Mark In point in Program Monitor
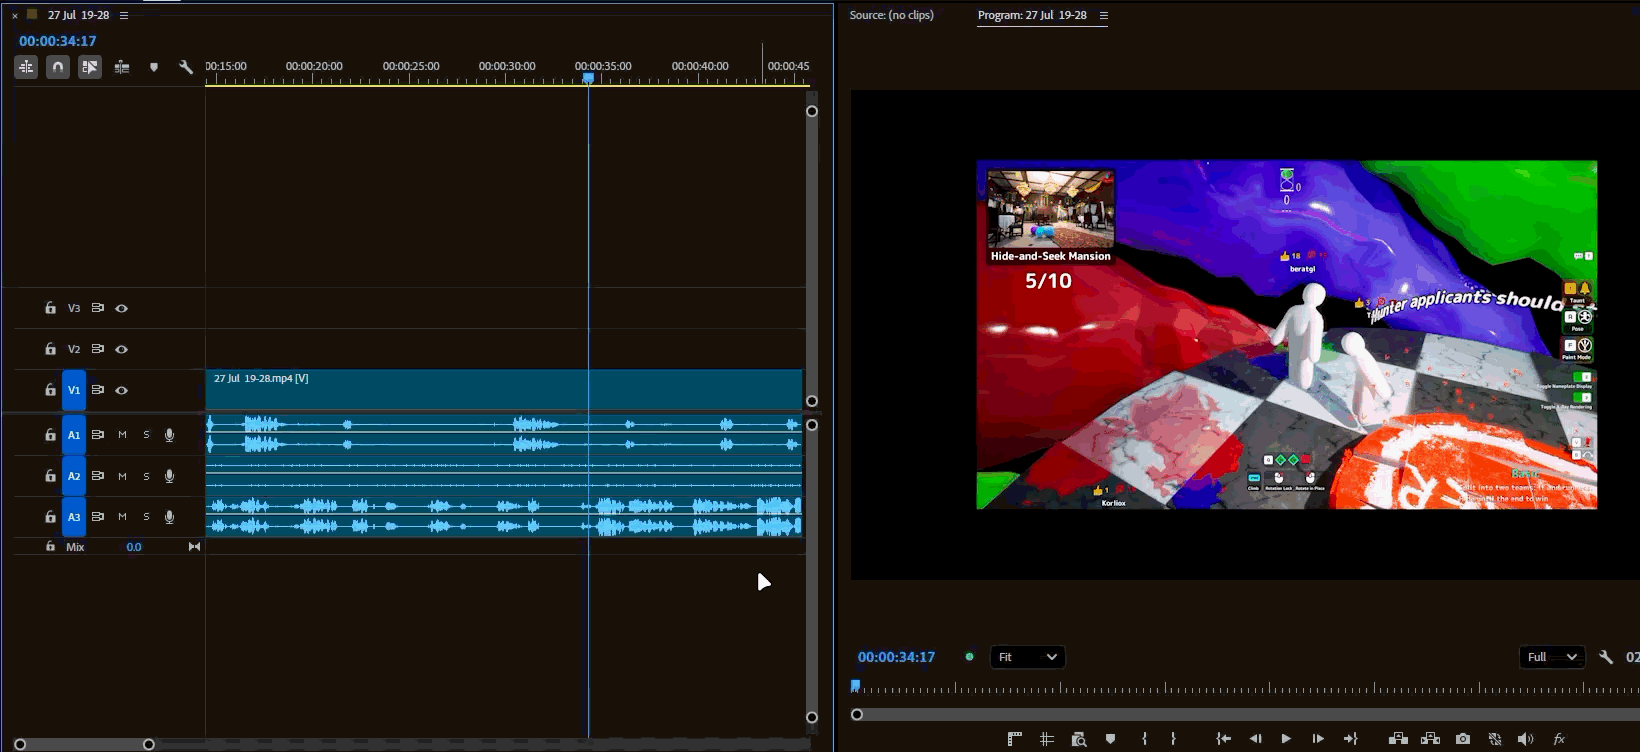Screen dimensions: 1640x752 pos(1144,739)
